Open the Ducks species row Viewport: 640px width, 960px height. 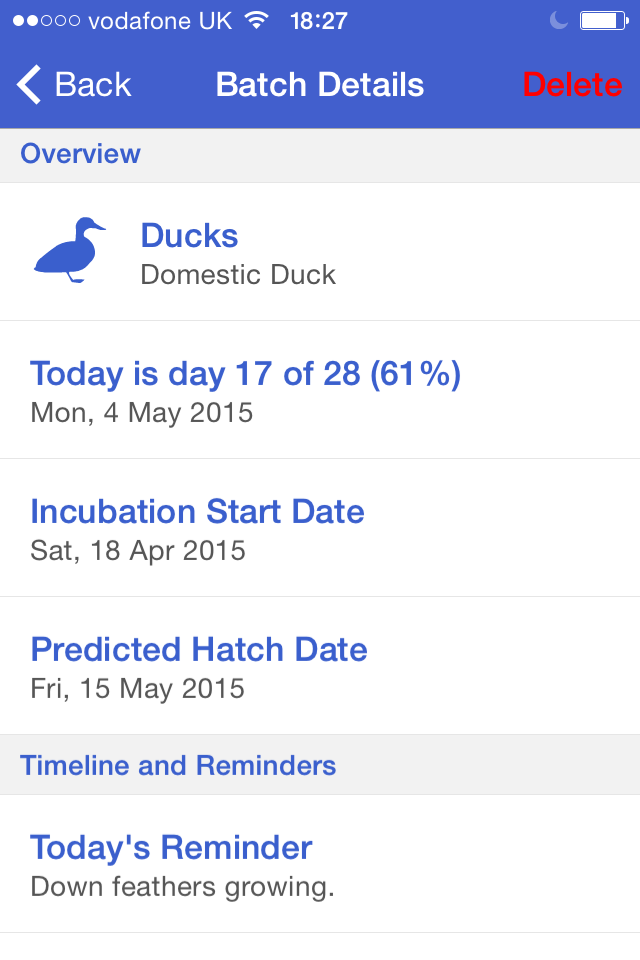click(320, 252)
